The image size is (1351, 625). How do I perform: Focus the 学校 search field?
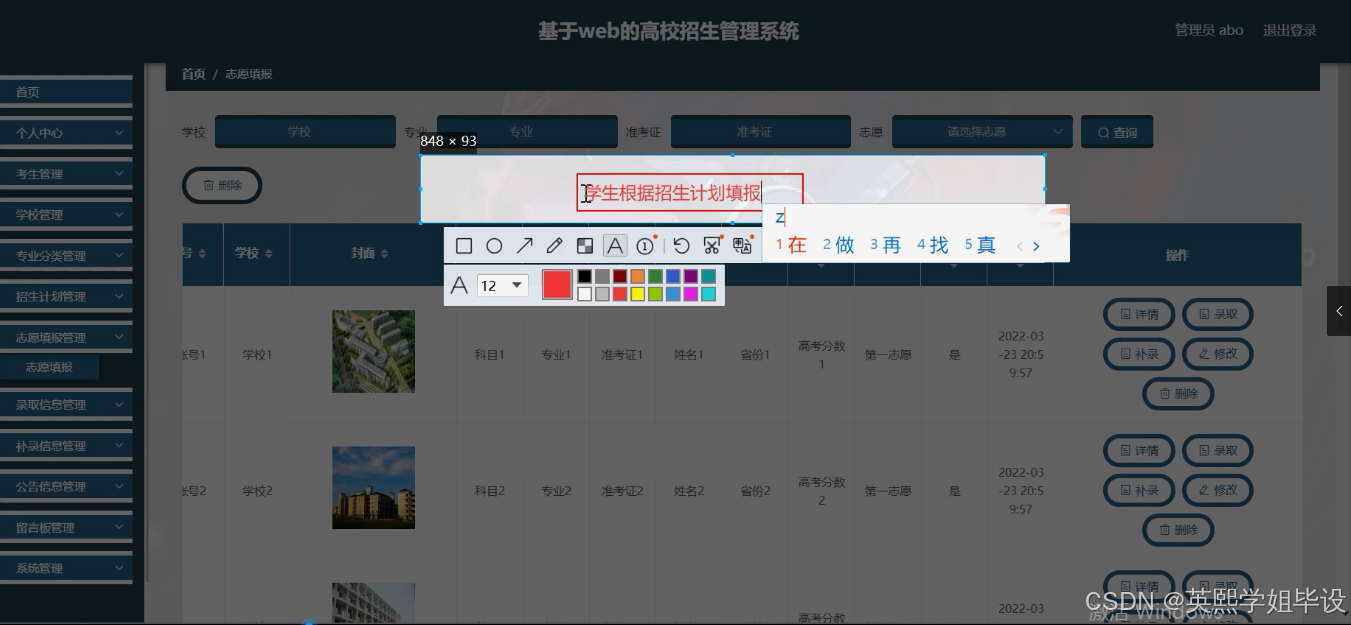click(305, 132)
